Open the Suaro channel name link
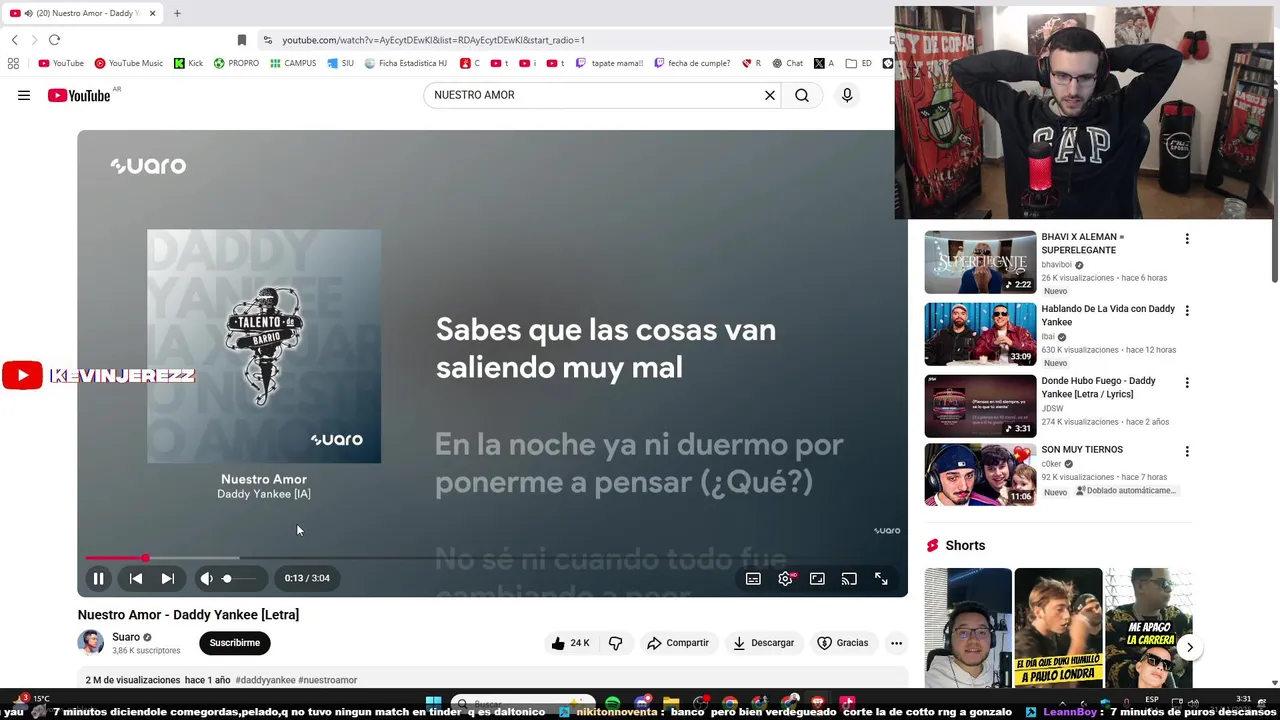 [x=126, y=637]
